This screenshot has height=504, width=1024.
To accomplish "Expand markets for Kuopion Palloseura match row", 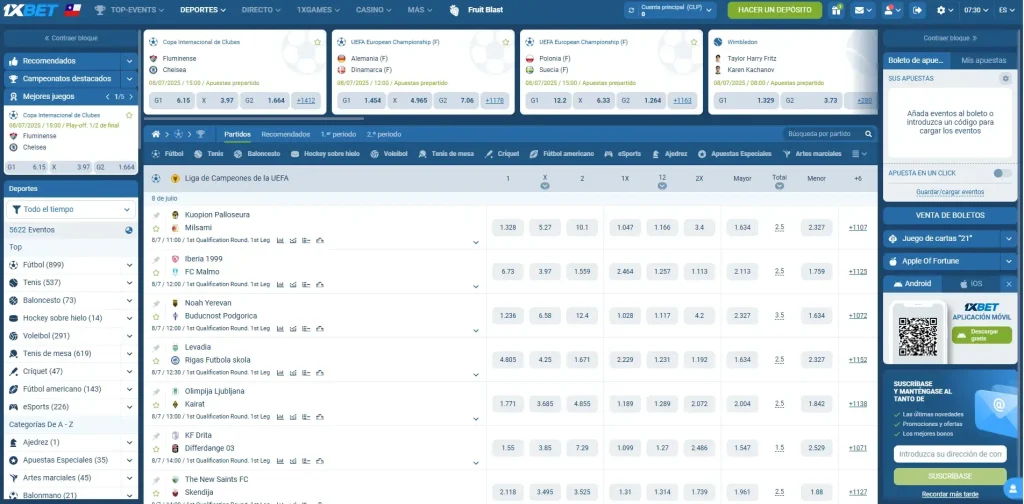I will point(475,243).
